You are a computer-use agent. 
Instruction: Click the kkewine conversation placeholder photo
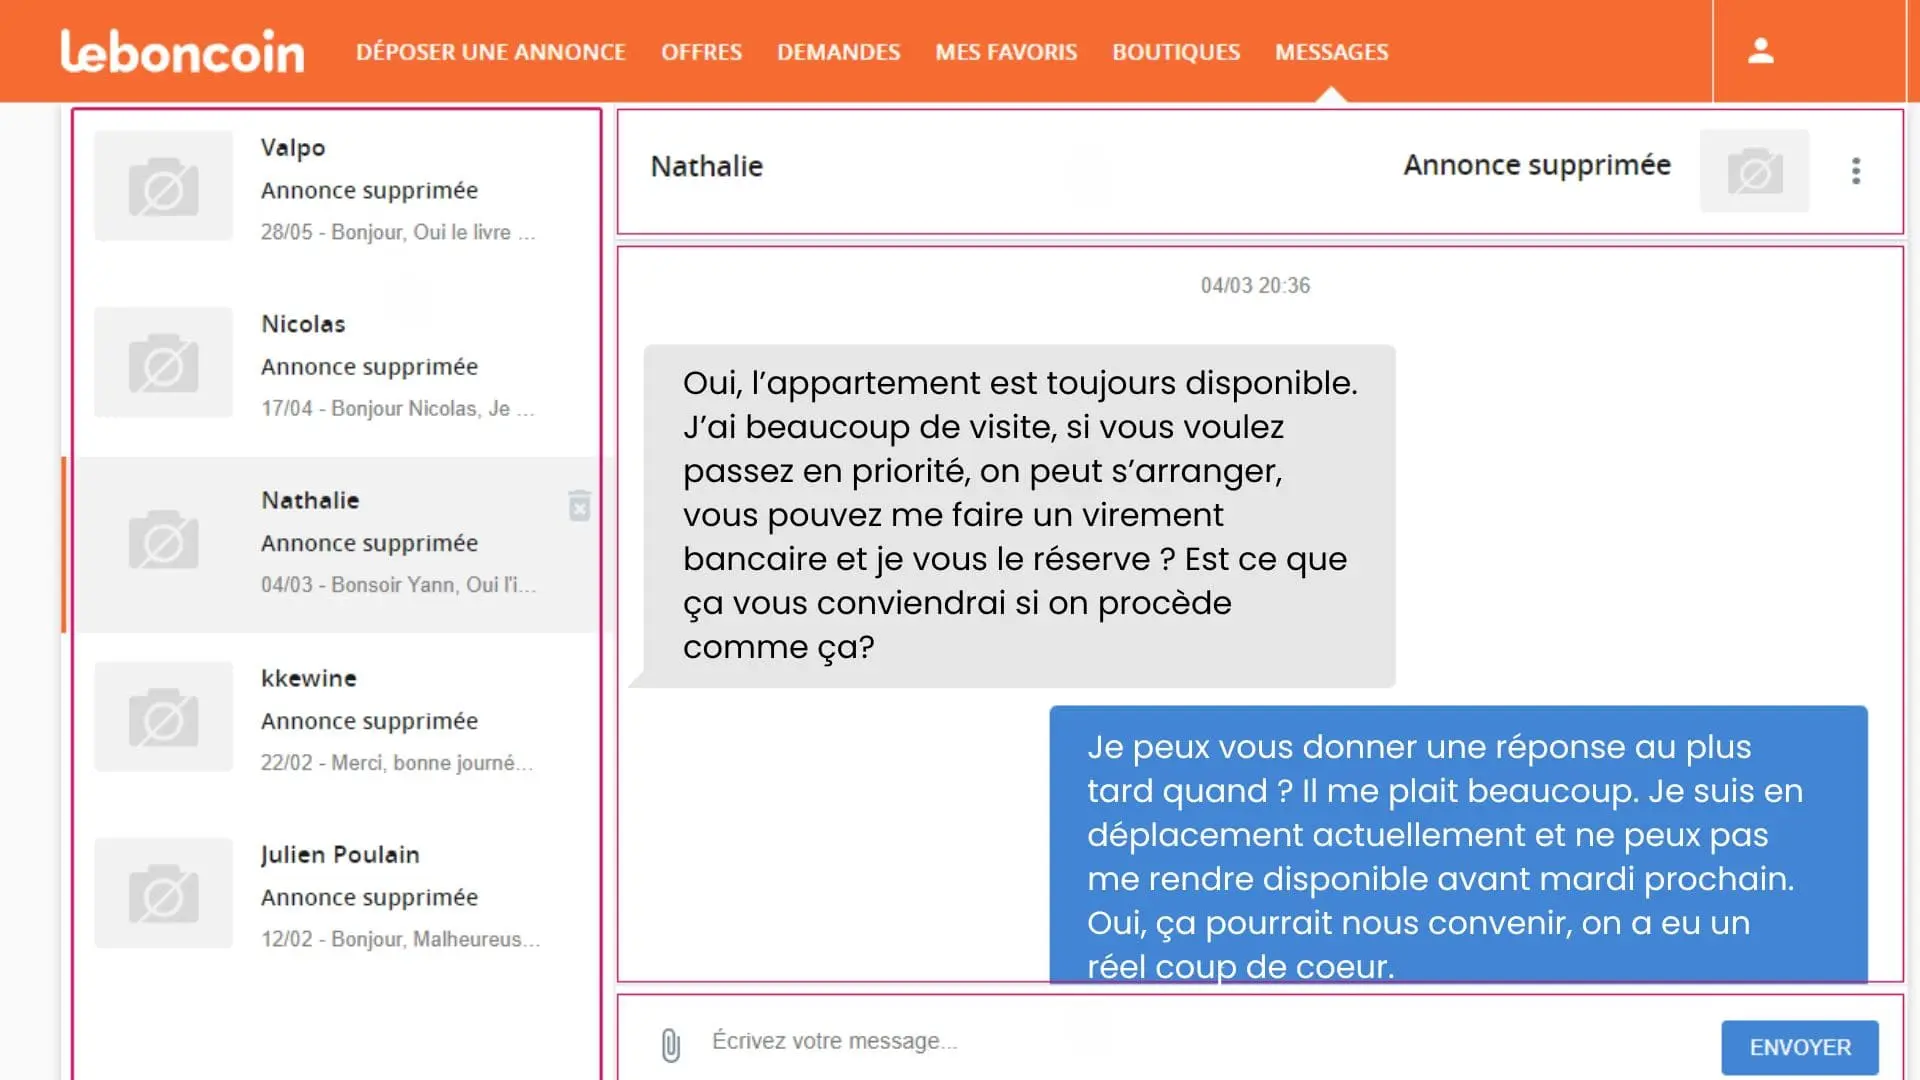(164, 716)
